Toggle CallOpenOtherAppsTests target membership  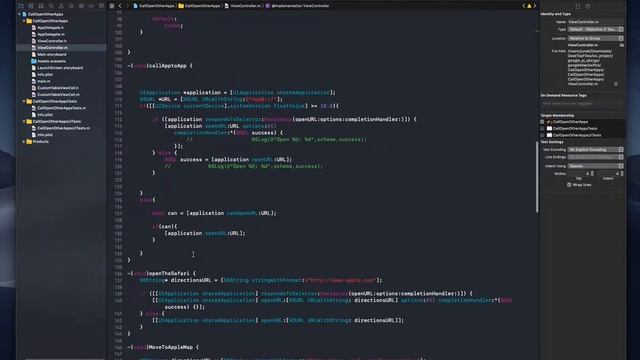(542, 128)
